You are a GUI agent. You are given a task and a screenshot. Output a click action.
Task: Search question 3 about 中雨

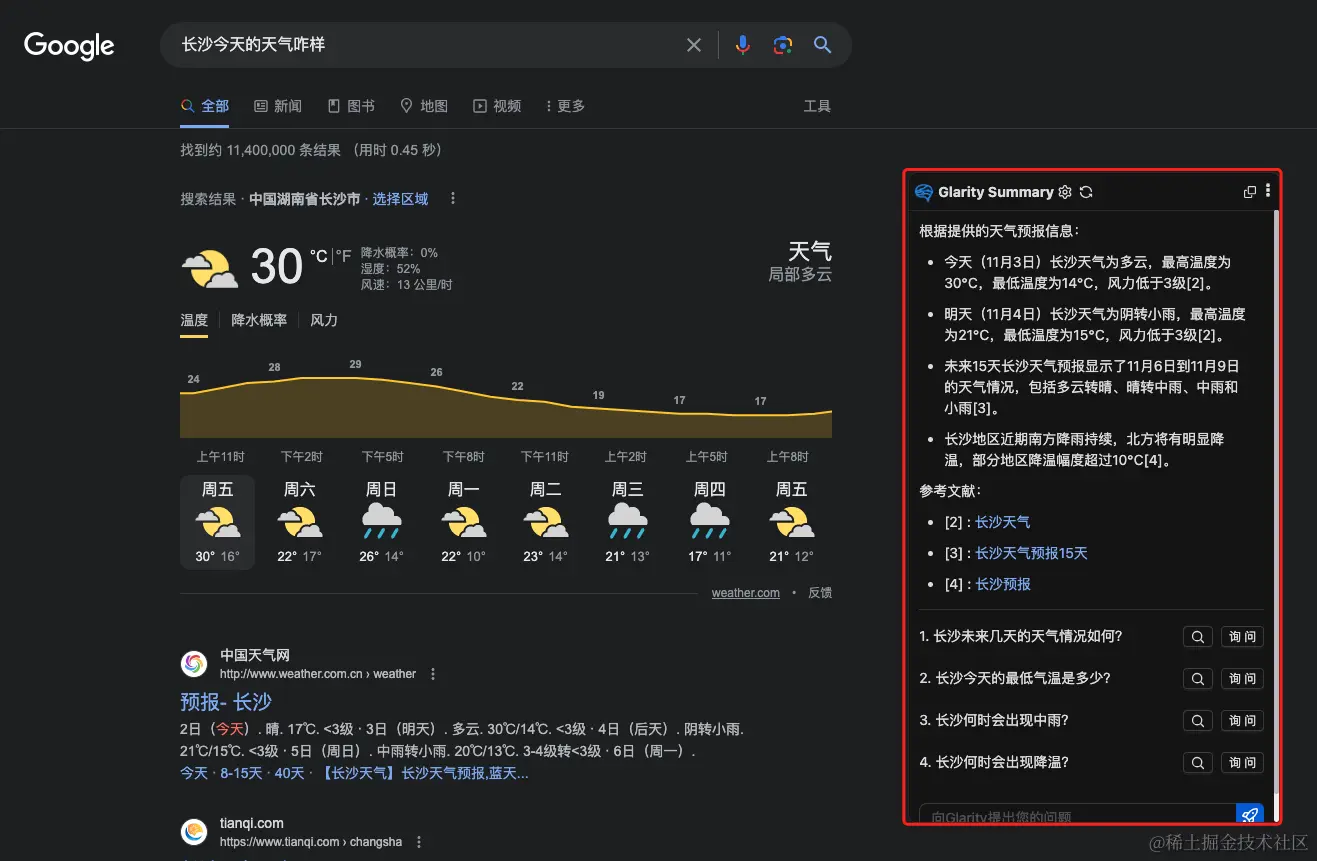pos(1197,721)
